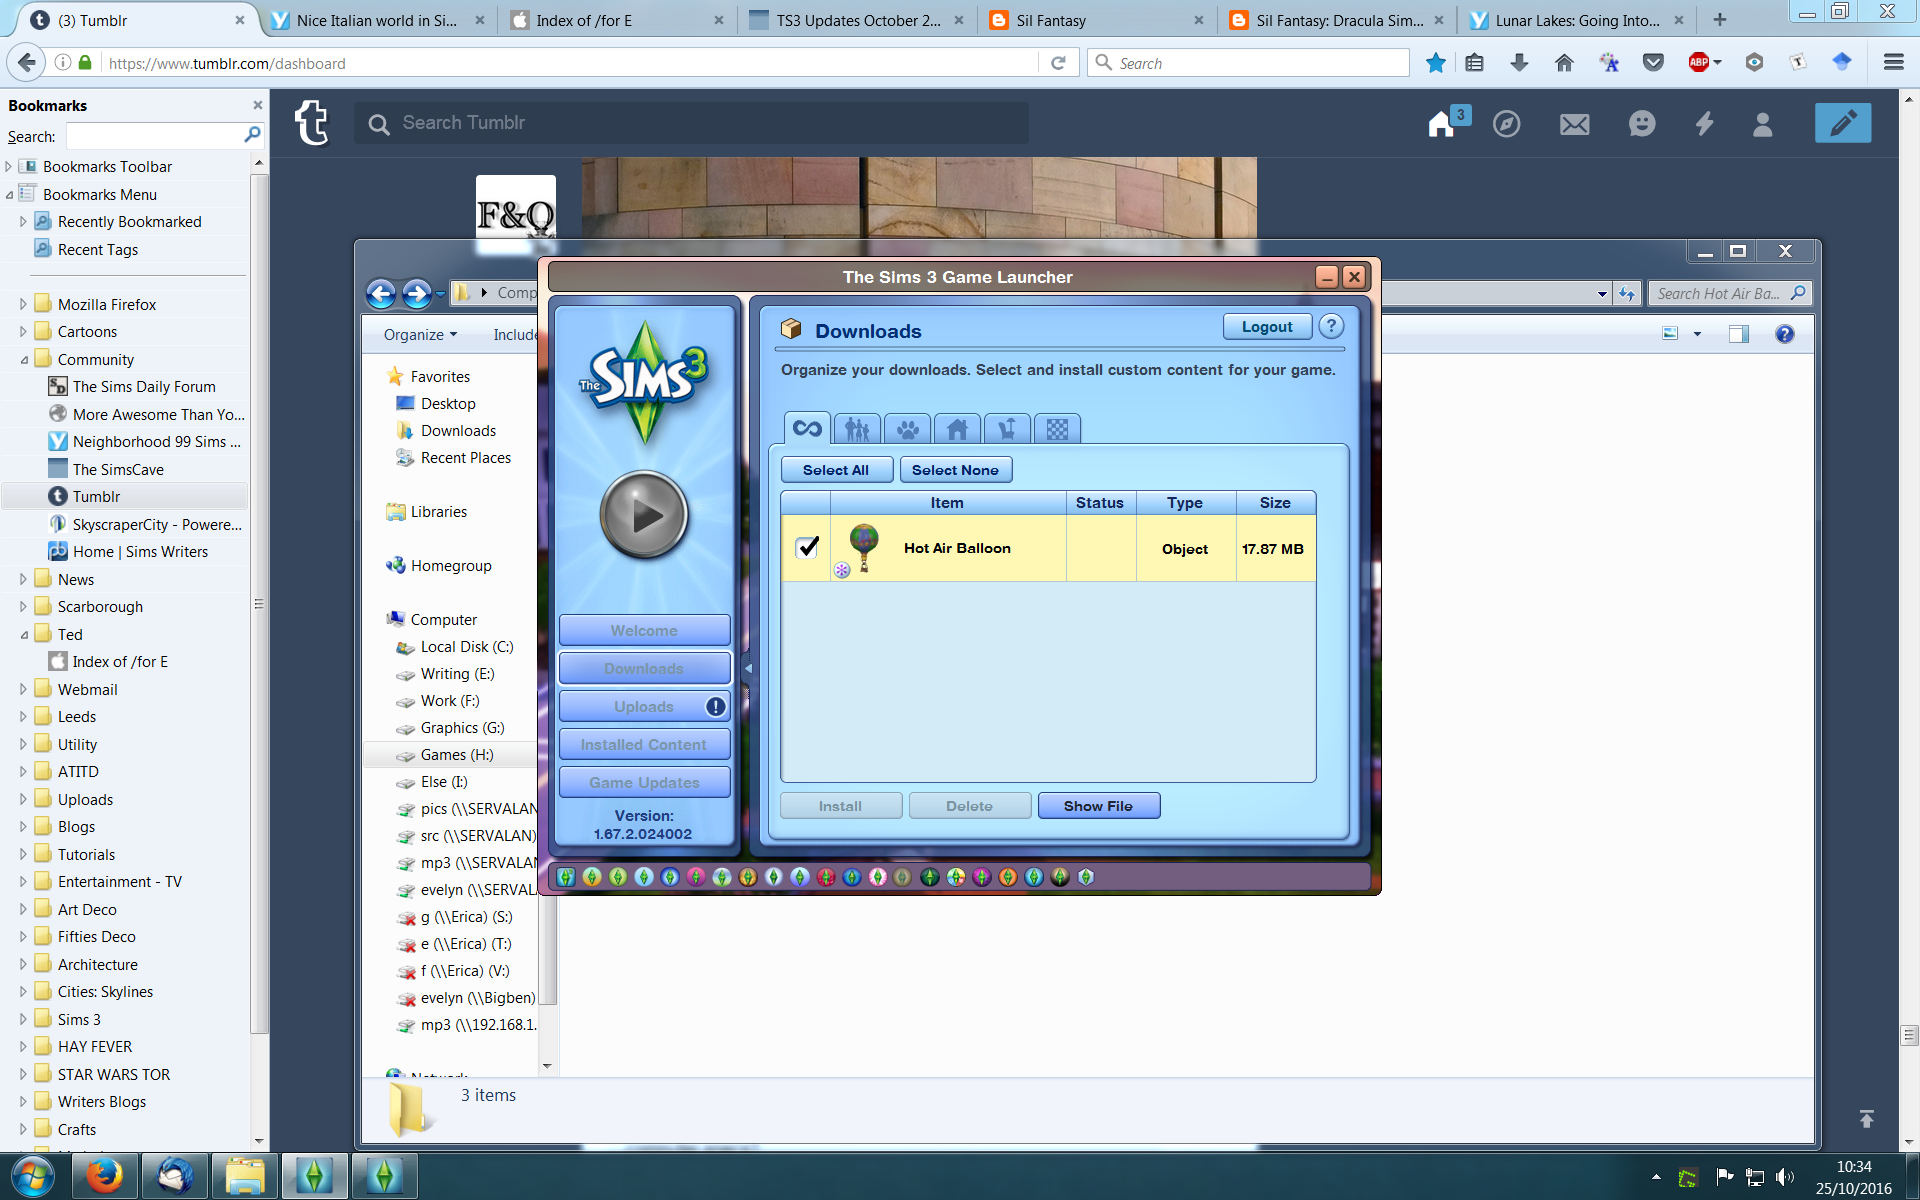This screenshot has width=1920, height=1200.
Task: Click the Sims 3 Play button
Action: pyautogui.click(x=644, y=515)
